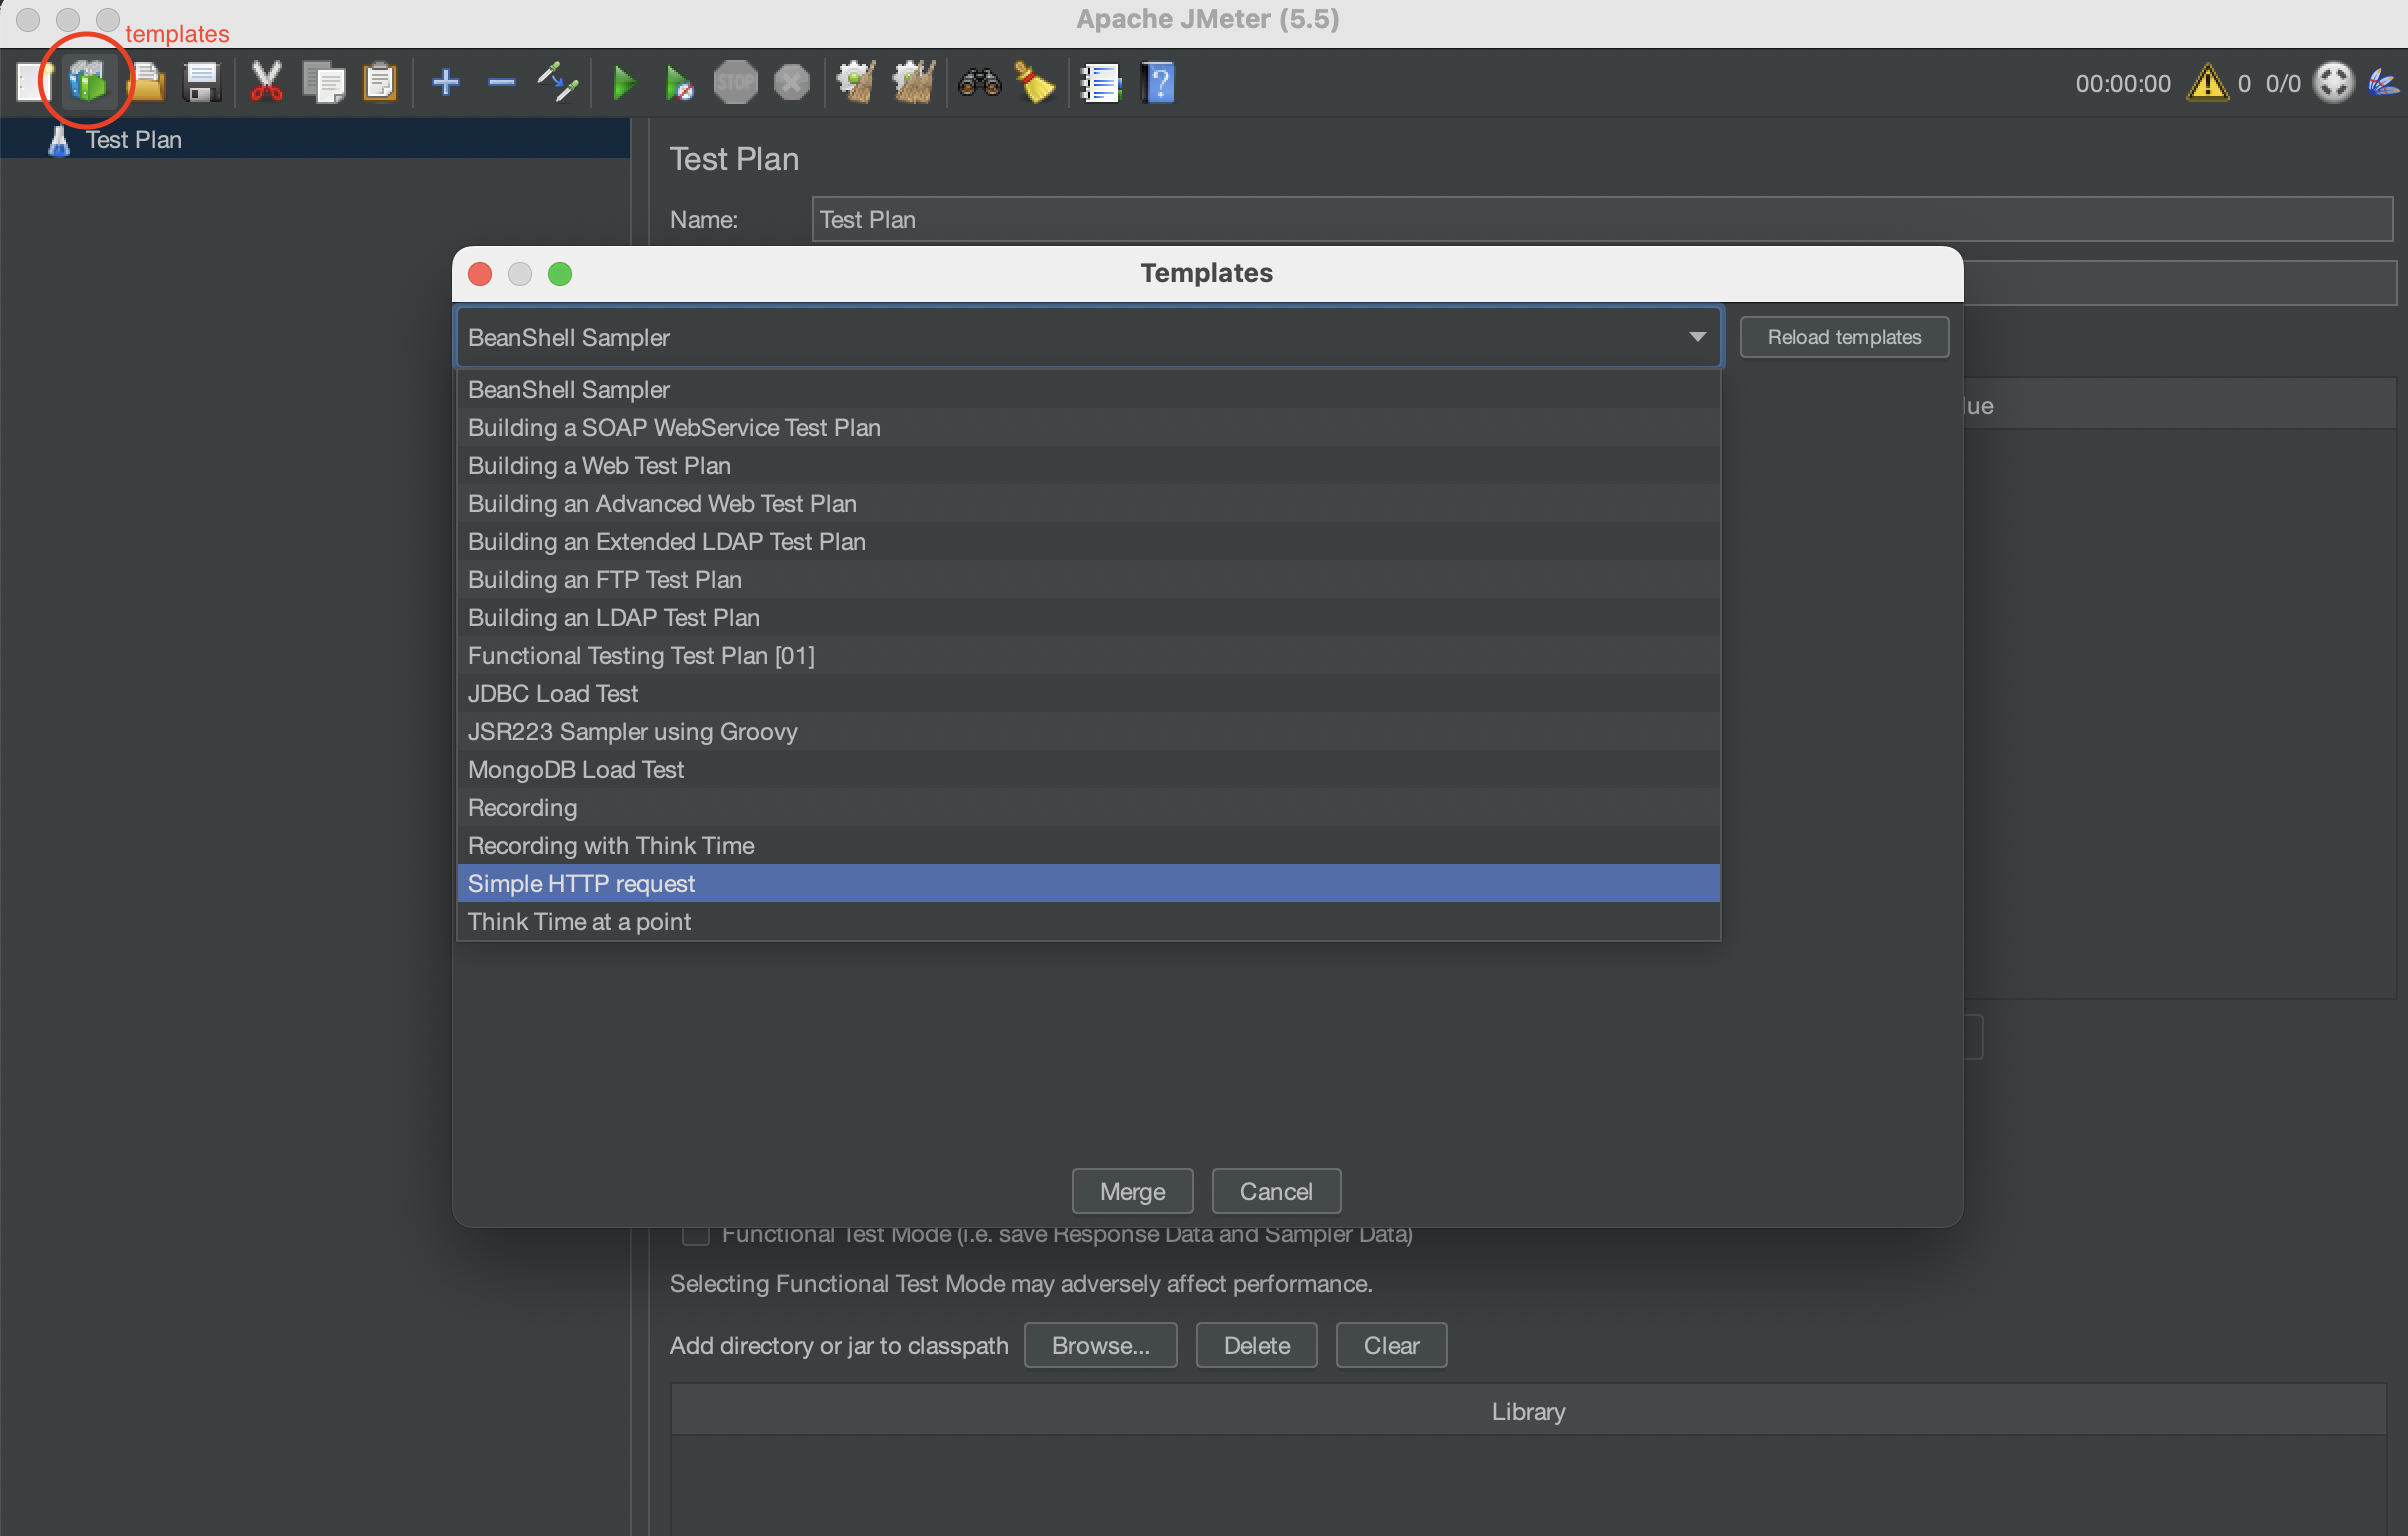Select Think Time at a point

tap(1088, 921)
